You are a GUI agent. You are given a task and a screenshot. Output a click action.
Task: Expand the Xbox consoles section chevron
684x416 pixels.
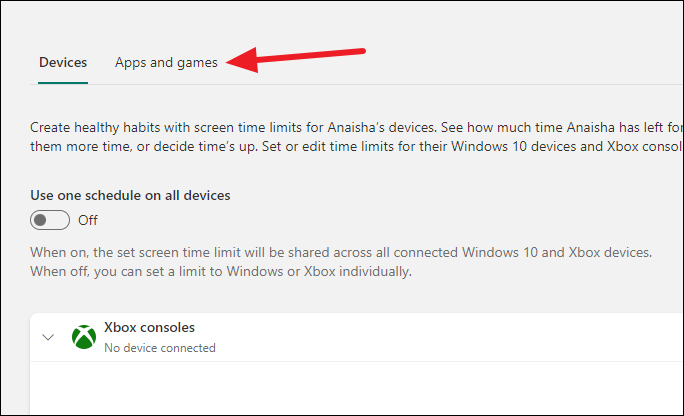(48, 337)
